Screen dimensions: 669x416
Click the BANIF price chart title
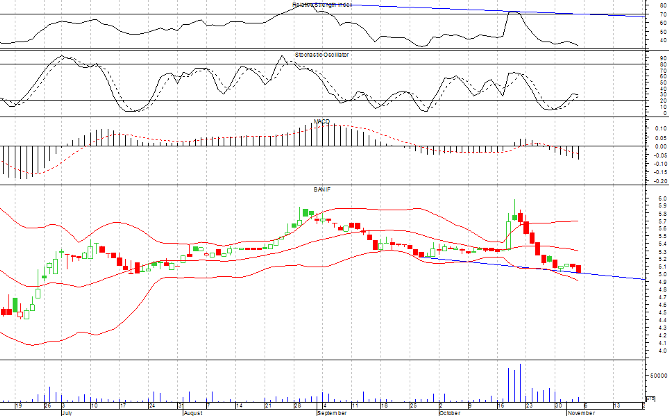(x=322, y=189)
